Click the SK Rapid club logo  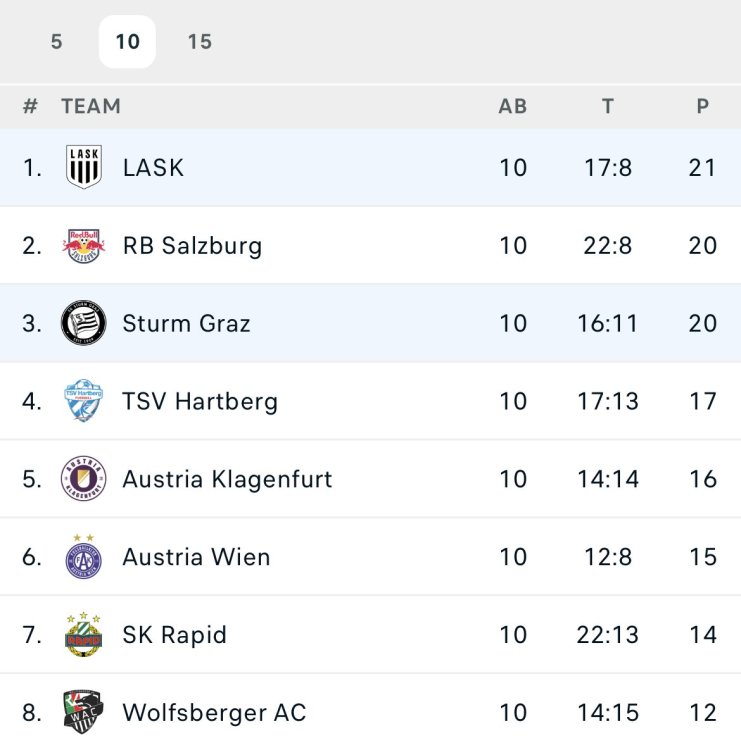pyautogui.click(x=84, y=635)
